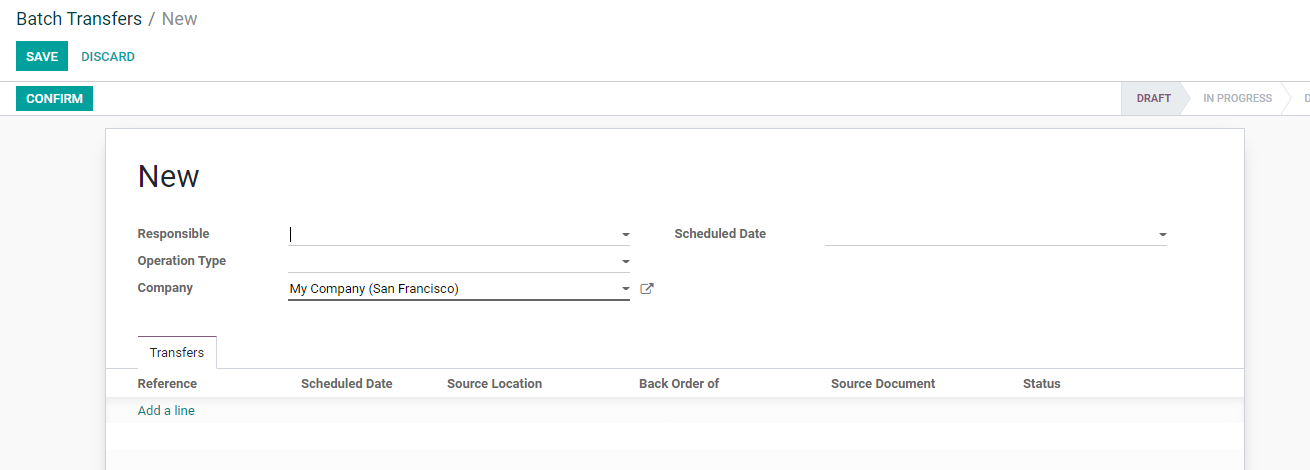Sort by Source Location column
The width and height of the screenshot is (1310, 470).
[x=494, y=384]
